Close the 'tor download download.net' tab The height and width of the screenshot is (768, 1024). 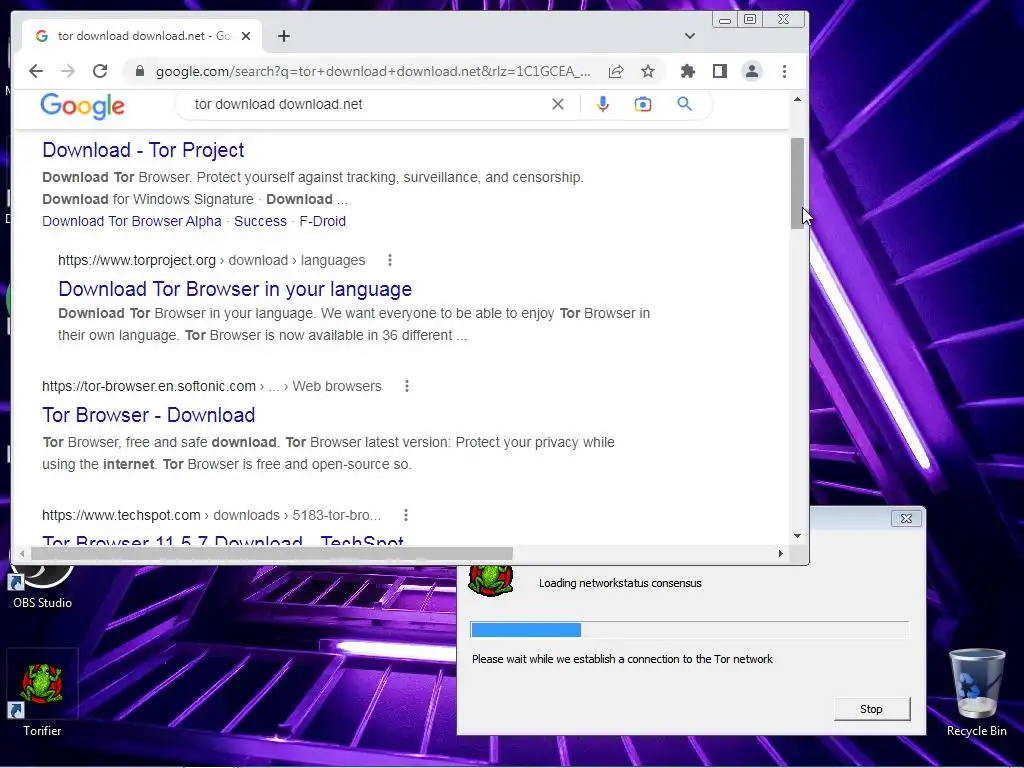(246, 36)
